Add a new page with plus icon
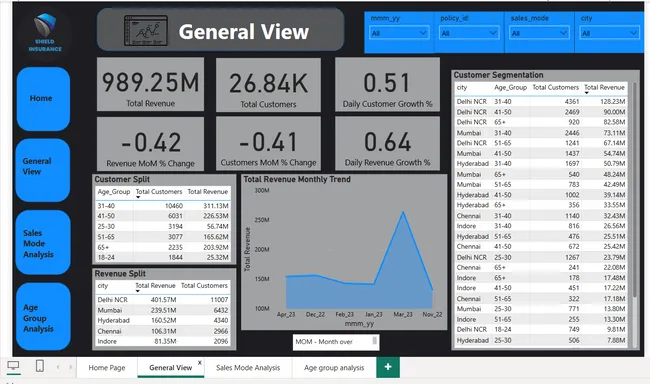650x384 pixels. tap(388, 367)
